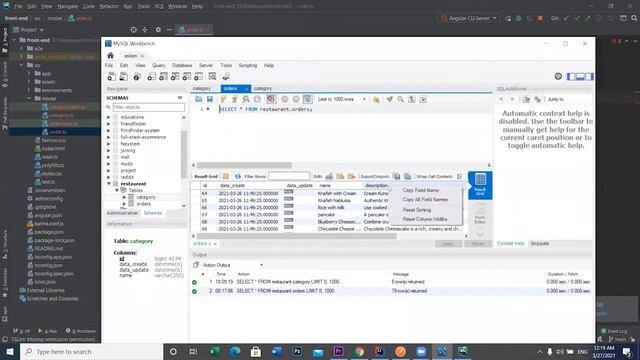Switch to the Form Editor side button

(480, 213)
